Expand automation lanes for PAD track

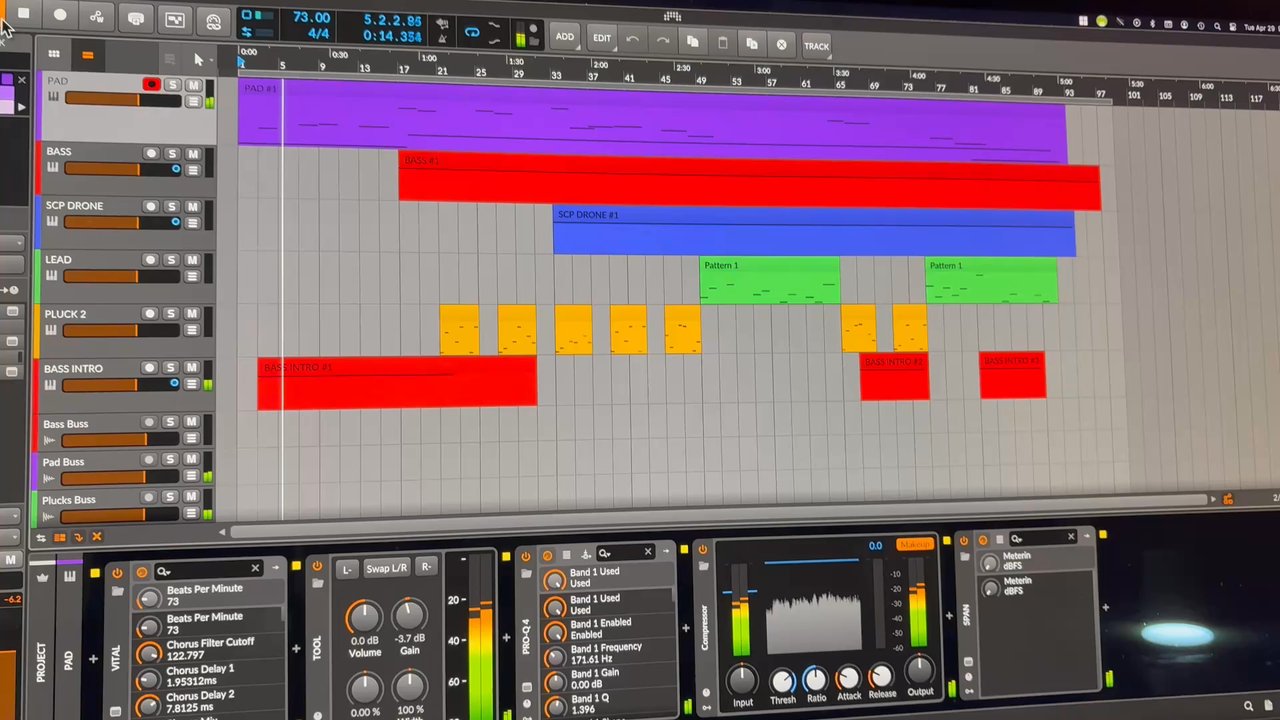click(193, 102)
